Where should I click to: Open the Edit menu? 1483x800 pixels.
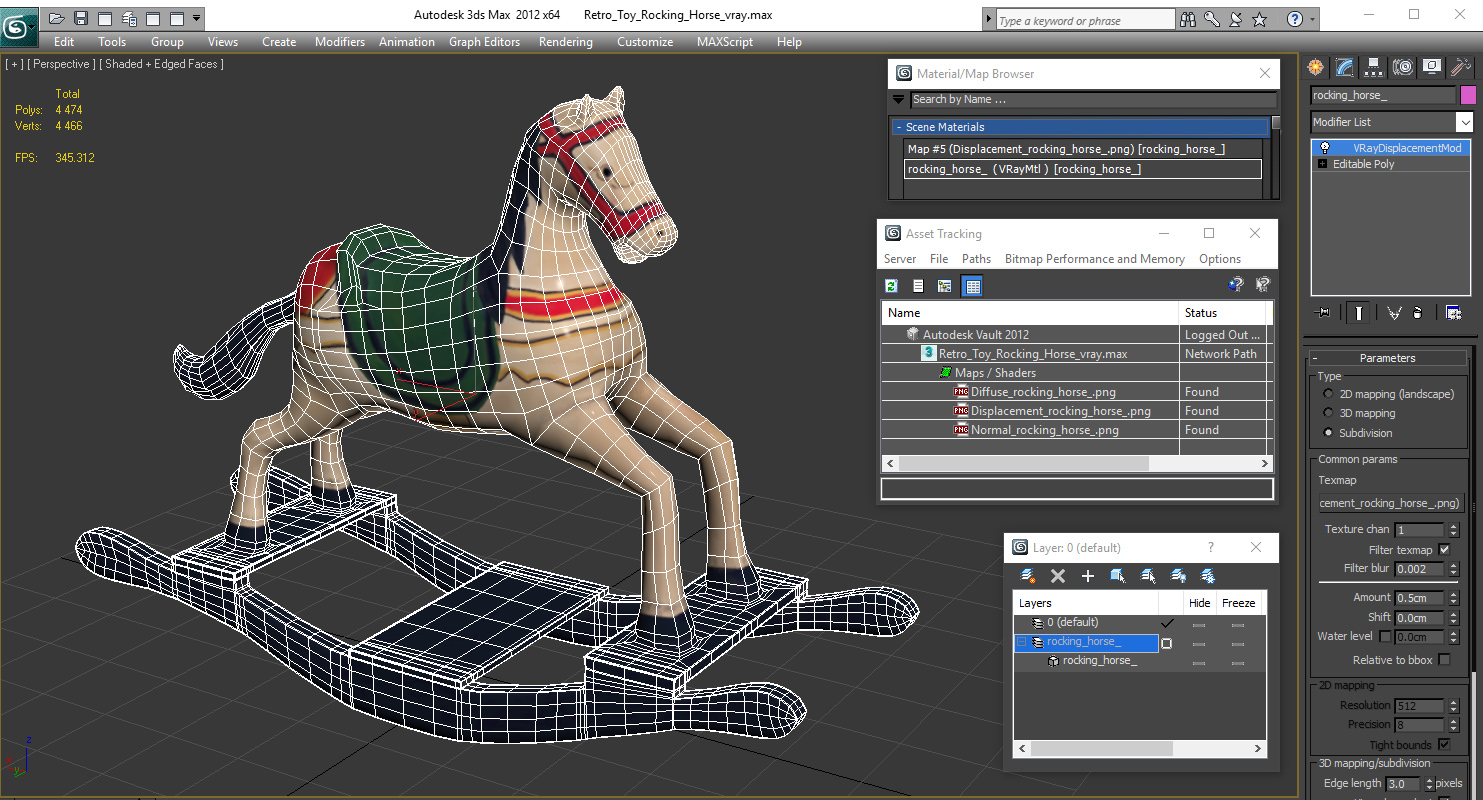64,42
